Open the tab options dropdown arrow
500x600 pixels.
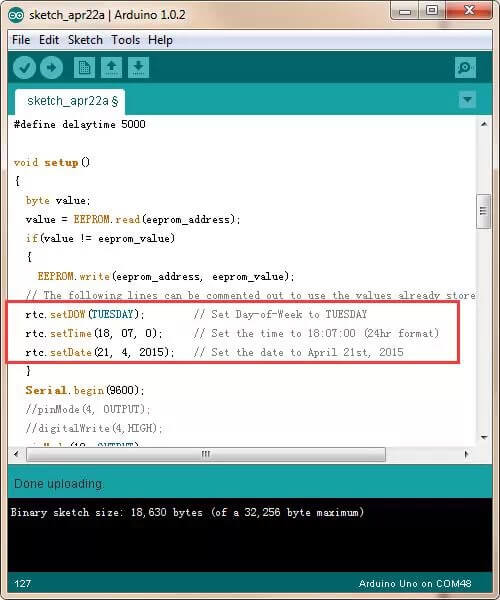(467, 99)
